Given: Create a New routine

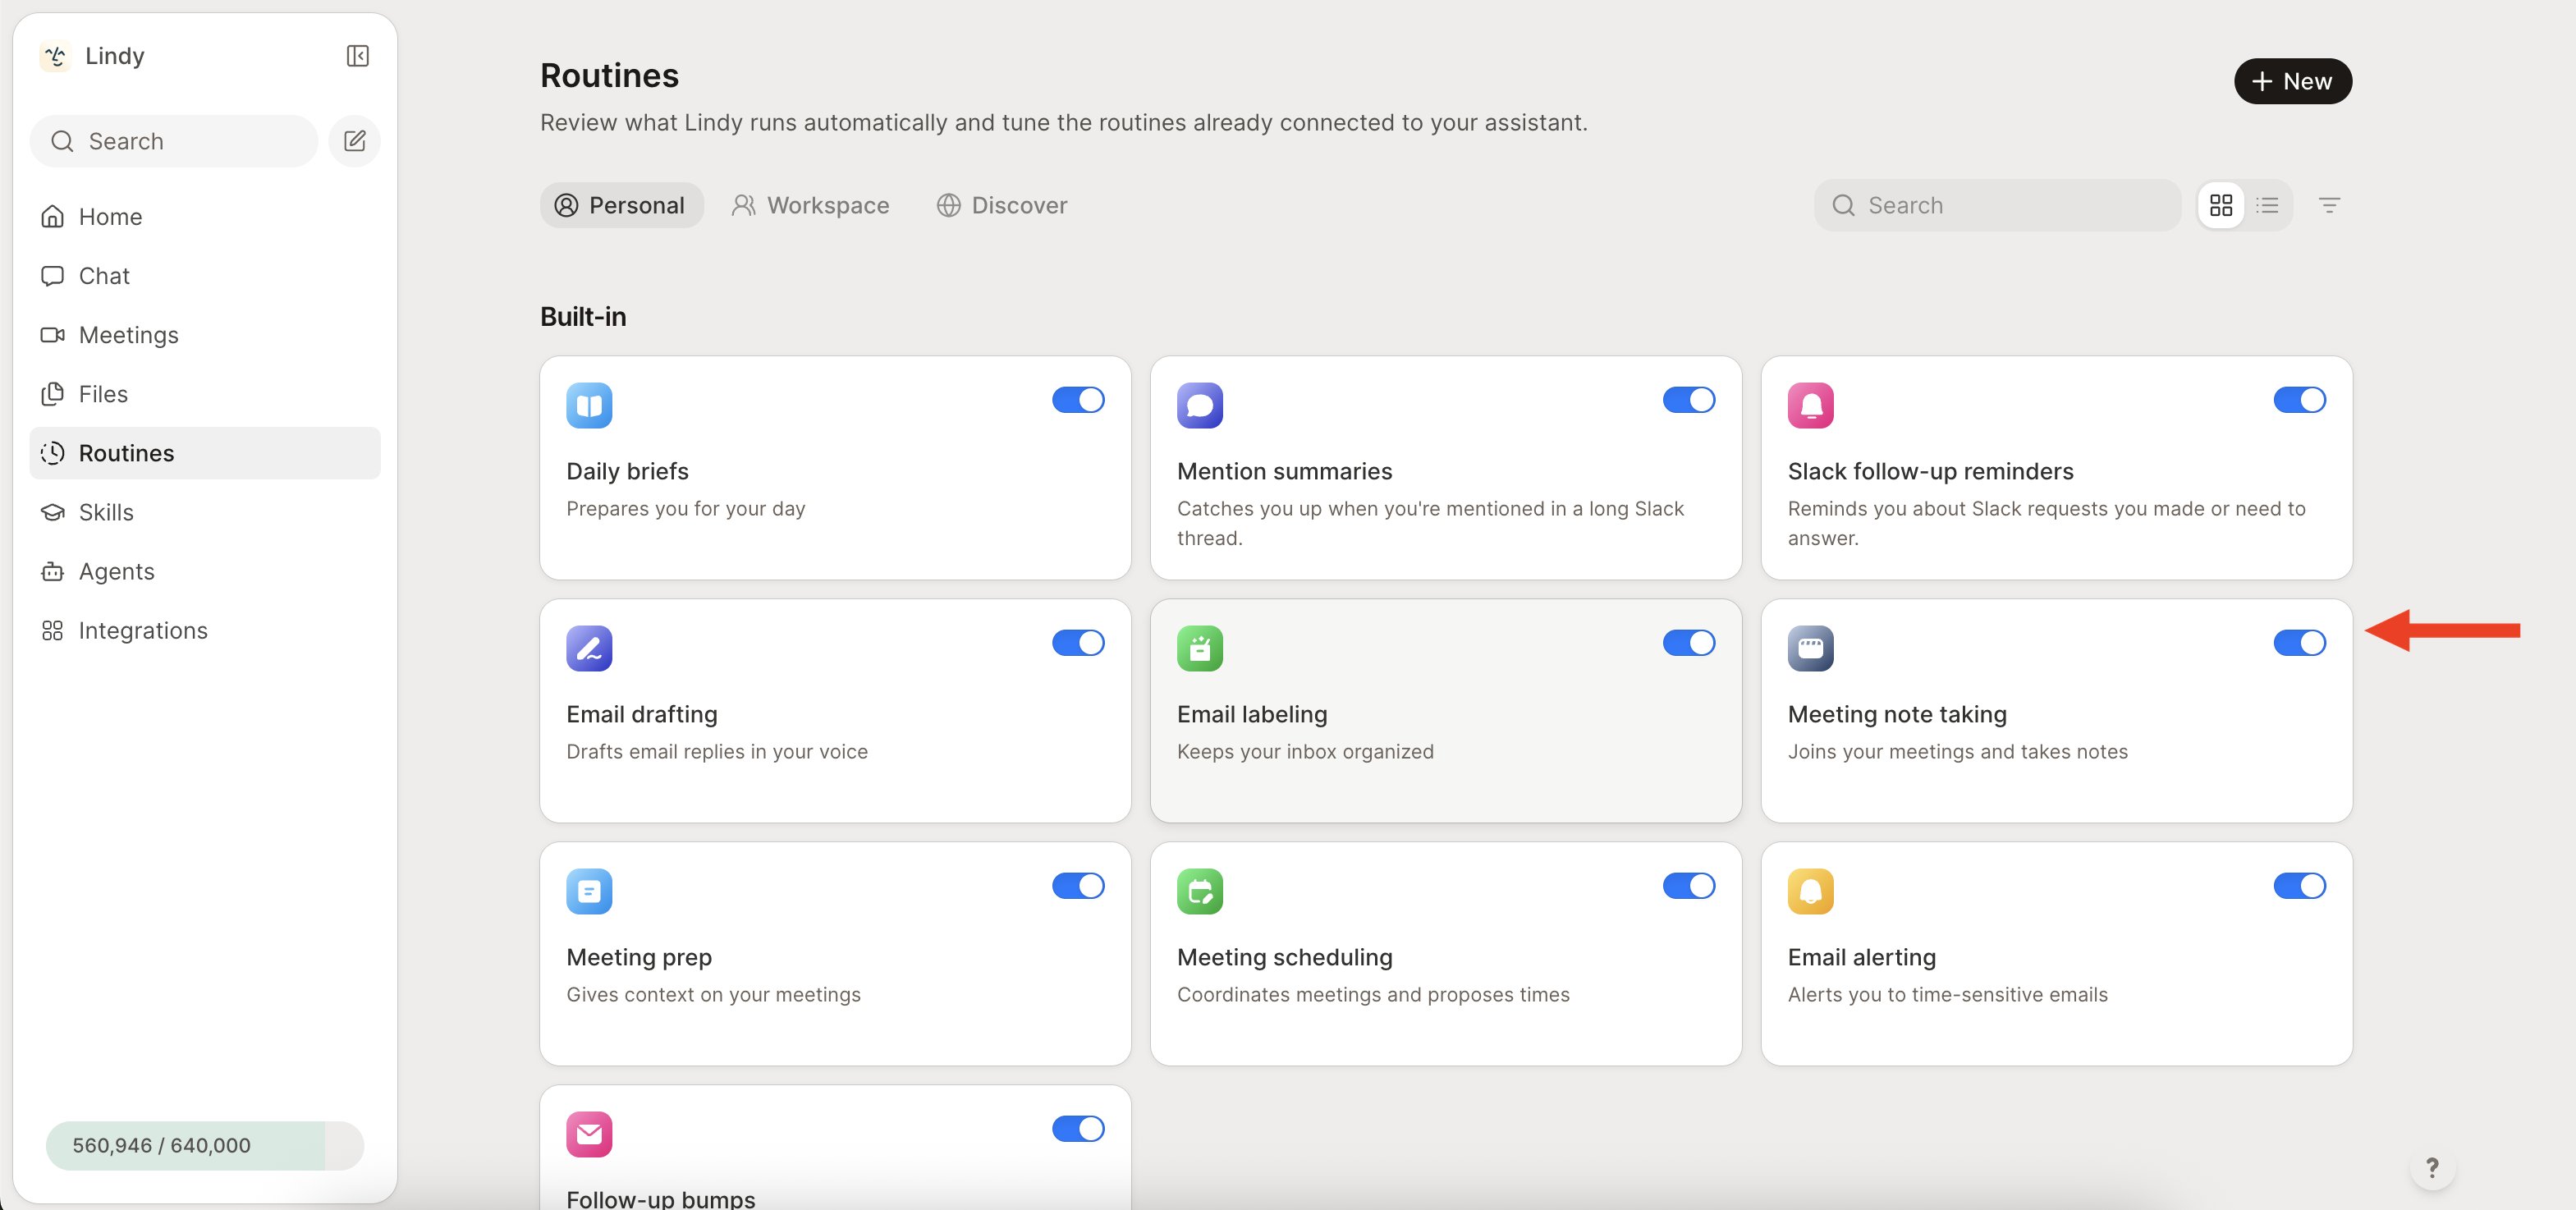Looking at the screenshot, I should pos(2292,81).
